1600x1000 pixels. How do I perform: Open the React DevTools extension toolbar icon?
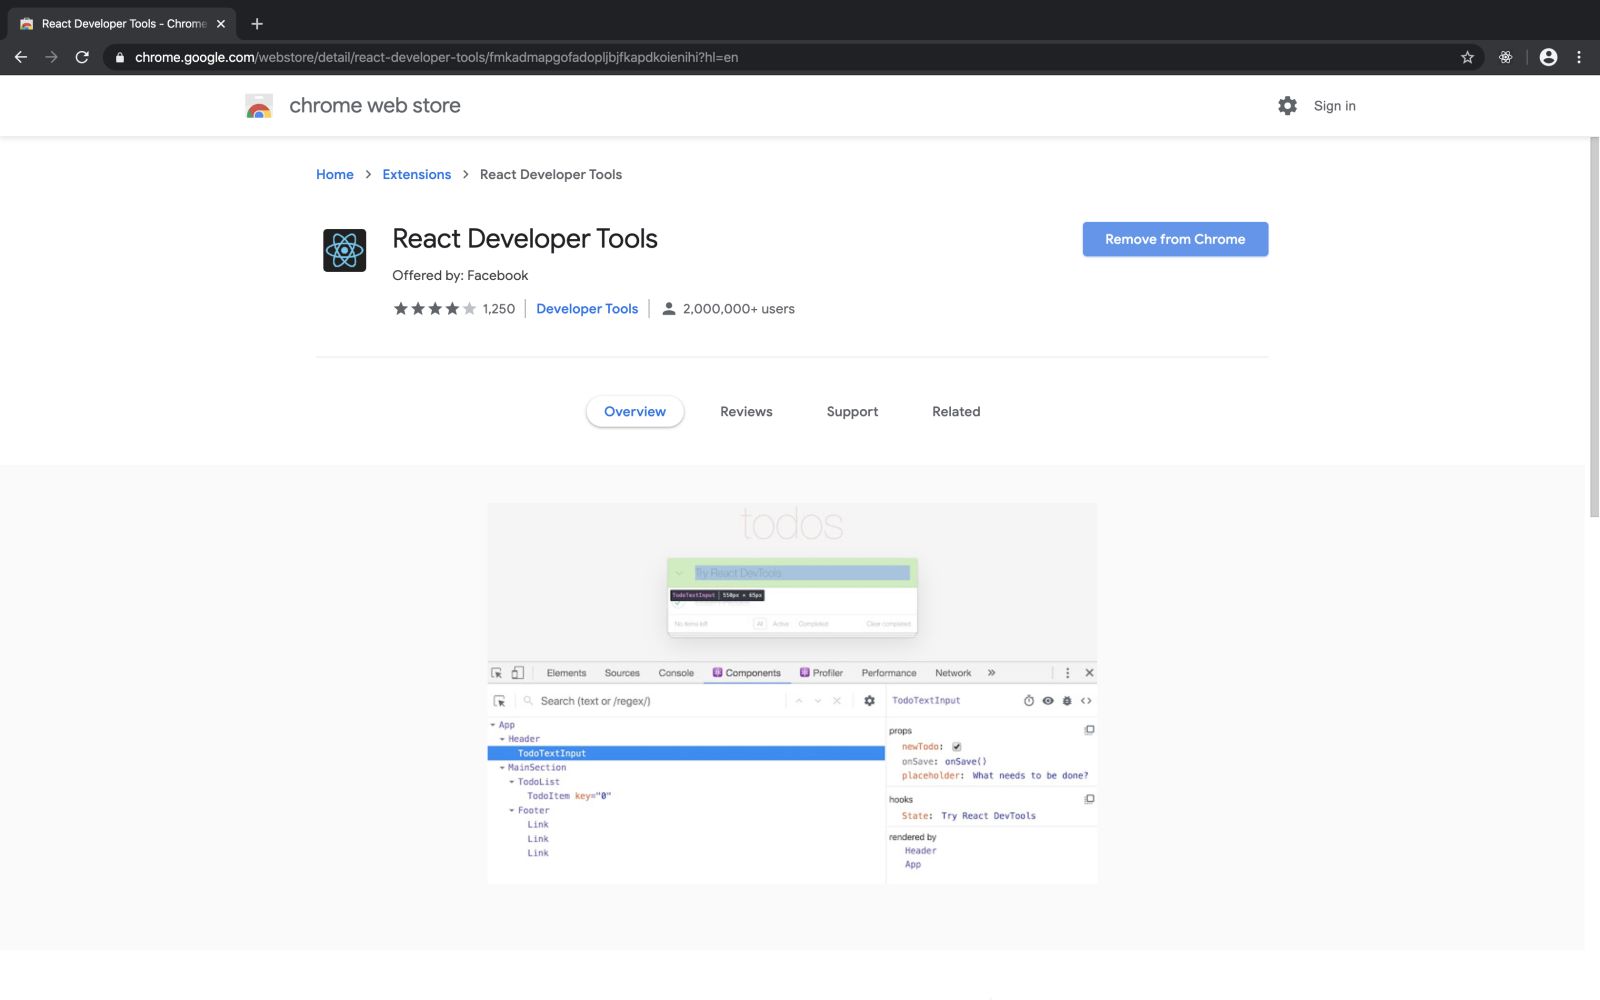click(1505, 57)
